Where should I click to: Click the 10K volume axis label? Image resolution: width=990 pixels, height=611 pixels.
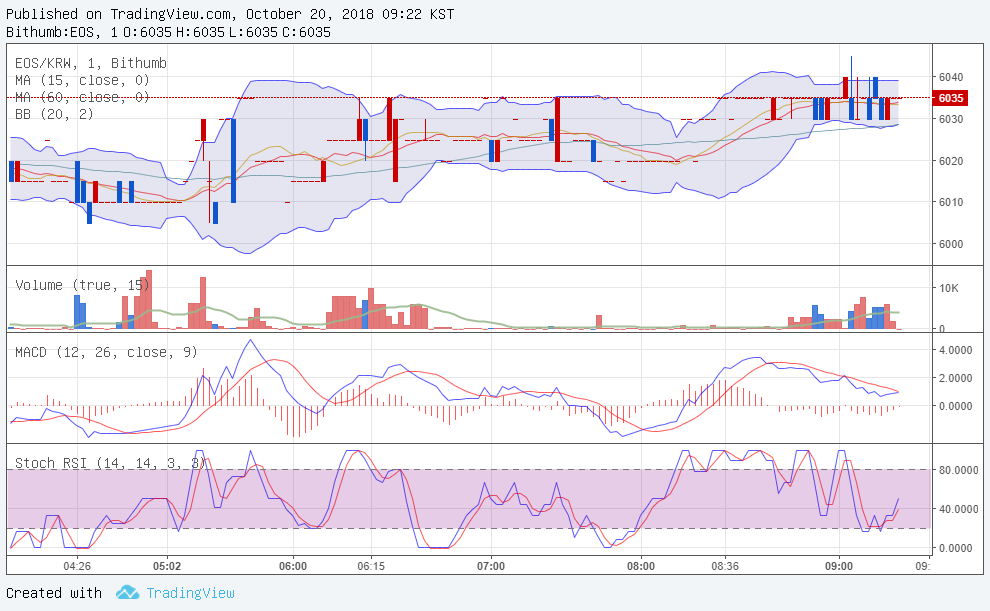point(948,288)
